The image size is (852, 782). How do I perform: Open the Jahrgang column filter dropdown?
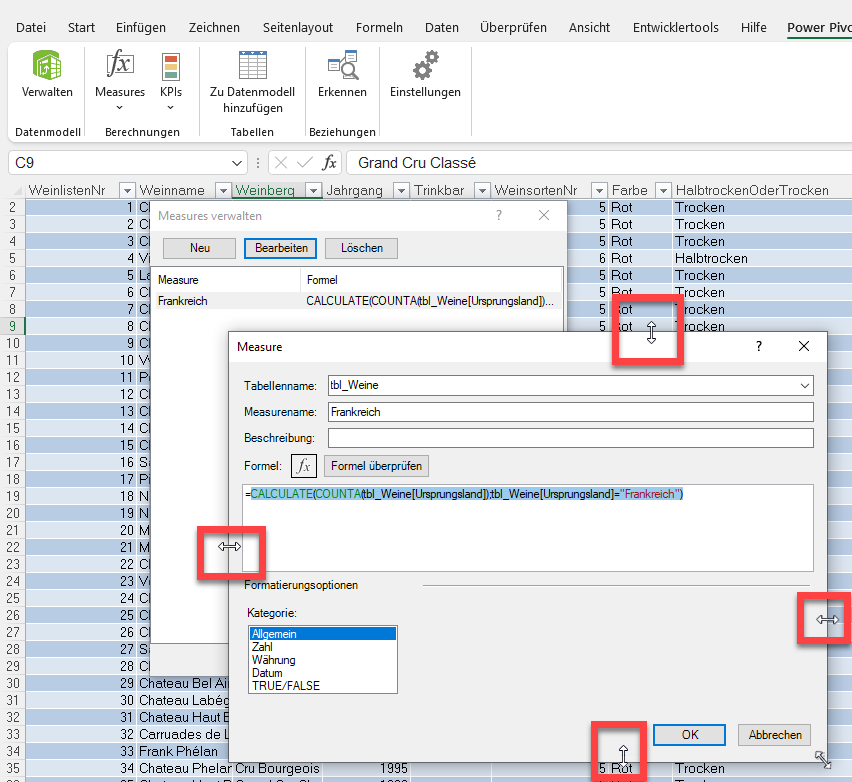pos(400,190)
